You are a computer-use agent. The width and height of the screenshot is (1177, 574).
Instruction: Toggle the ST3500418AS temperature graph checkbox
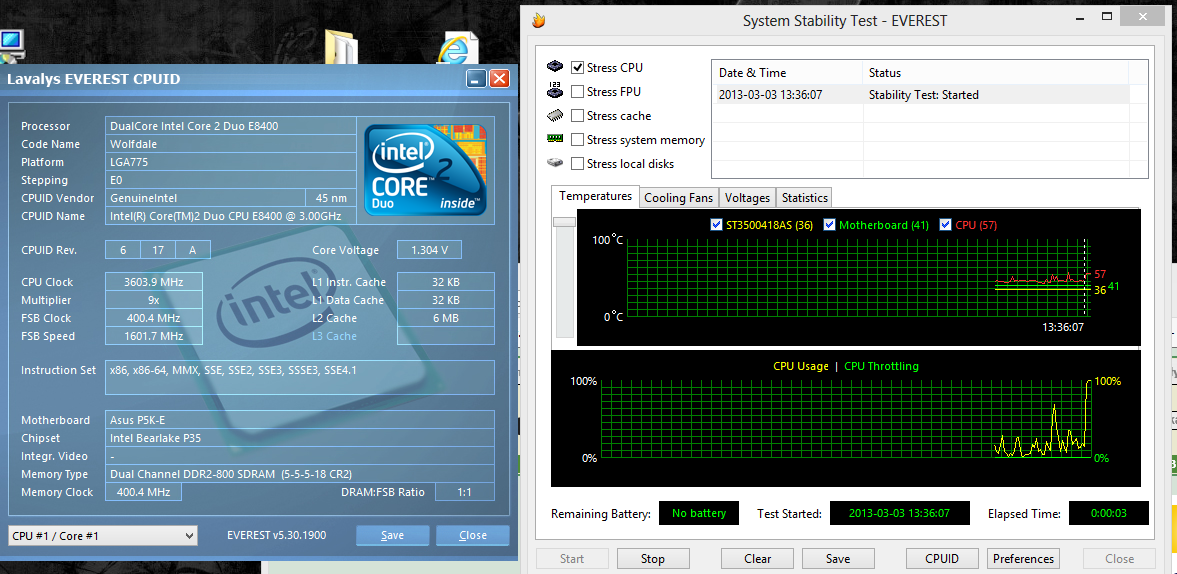pyautogui.click(x=715, y=224)
